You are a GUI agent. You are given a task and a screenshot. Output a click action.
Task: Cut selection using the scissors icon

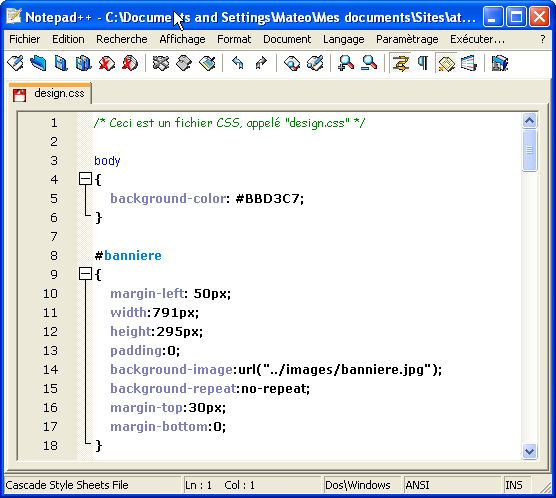(x=161, y=64)
